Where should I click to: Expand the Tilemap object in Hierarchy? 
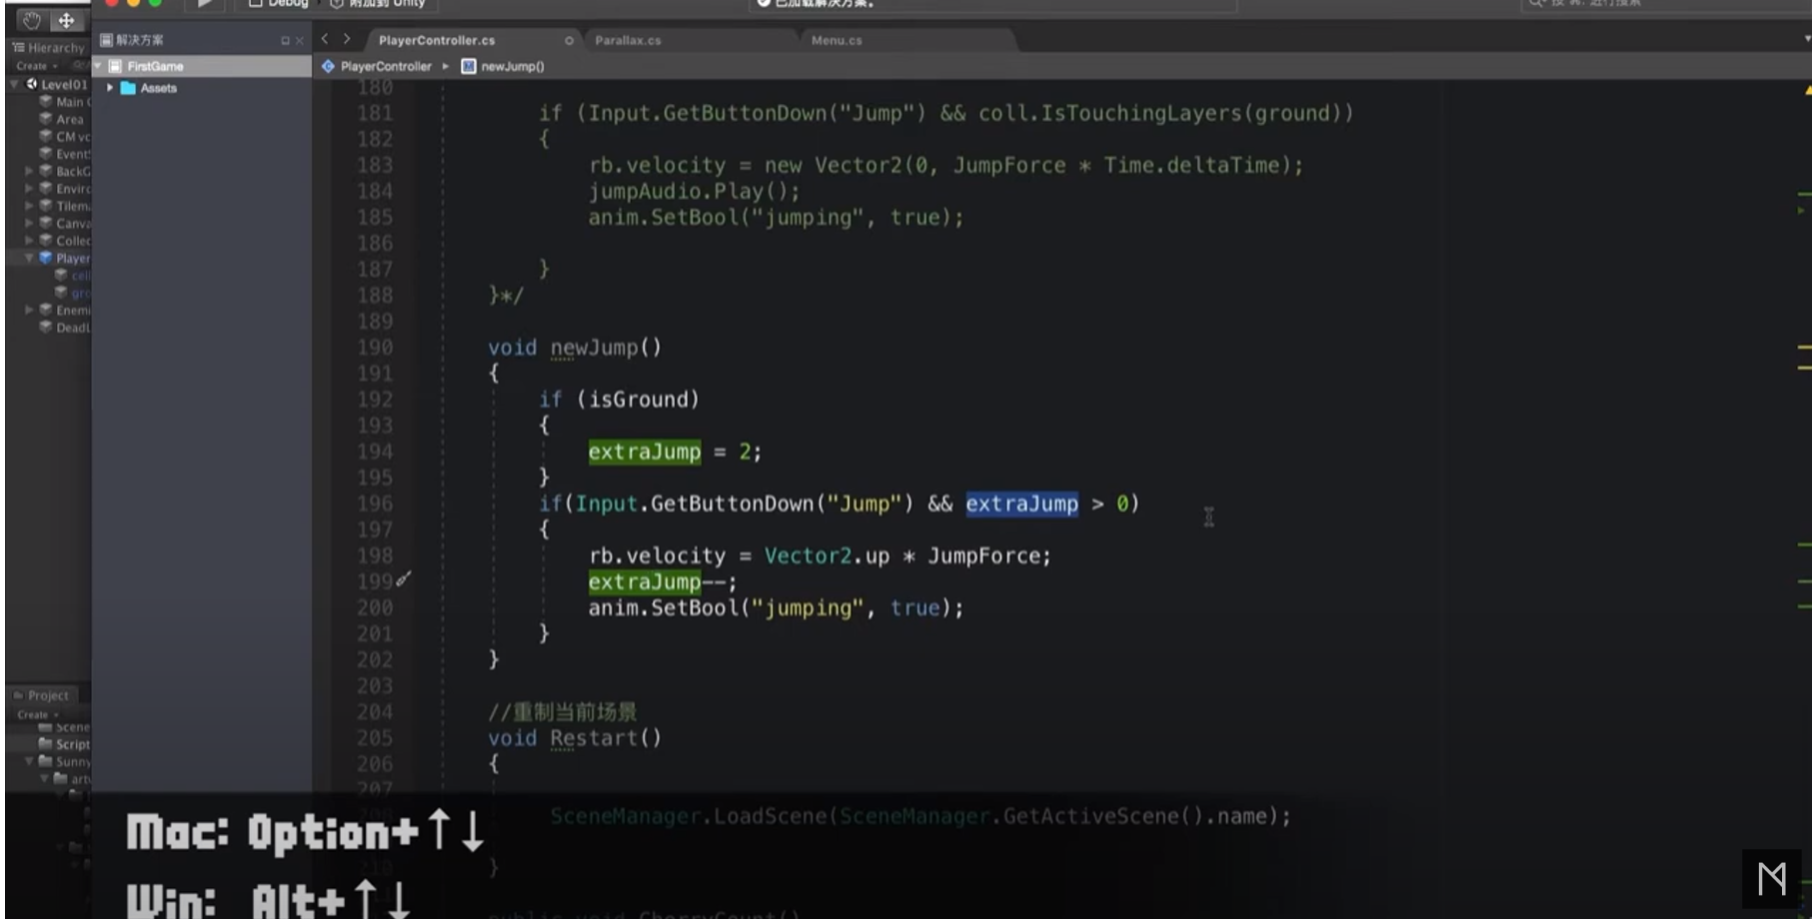[29, 205]
